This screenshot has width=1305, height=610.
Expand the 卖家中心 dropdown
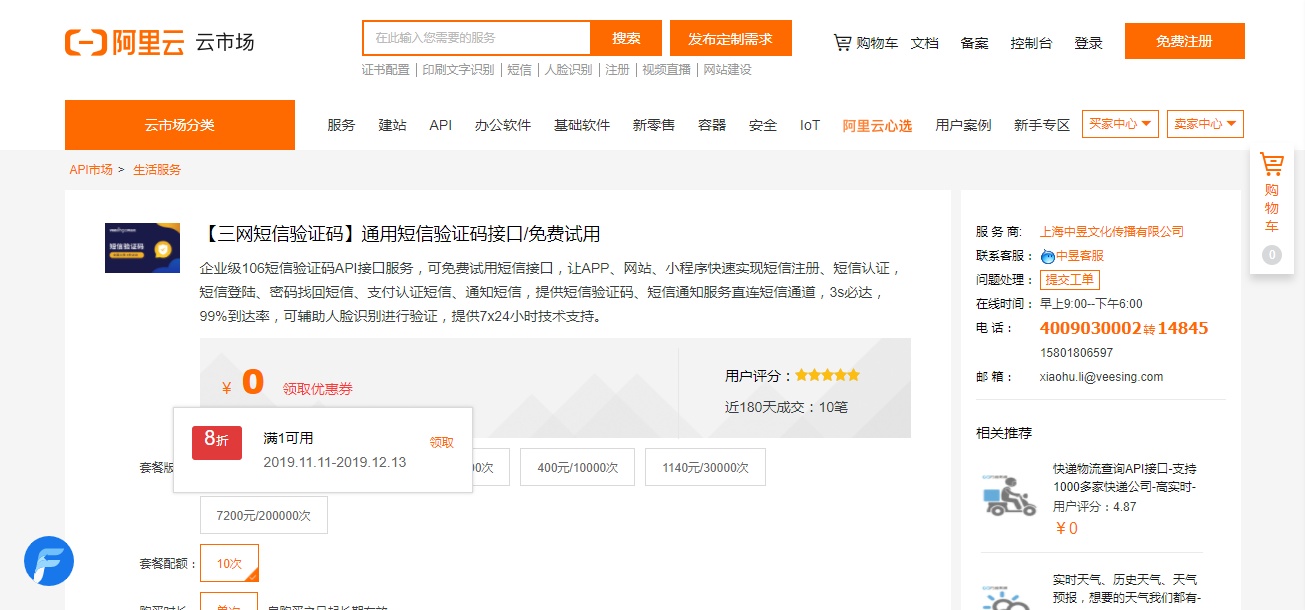[1205, 124]
